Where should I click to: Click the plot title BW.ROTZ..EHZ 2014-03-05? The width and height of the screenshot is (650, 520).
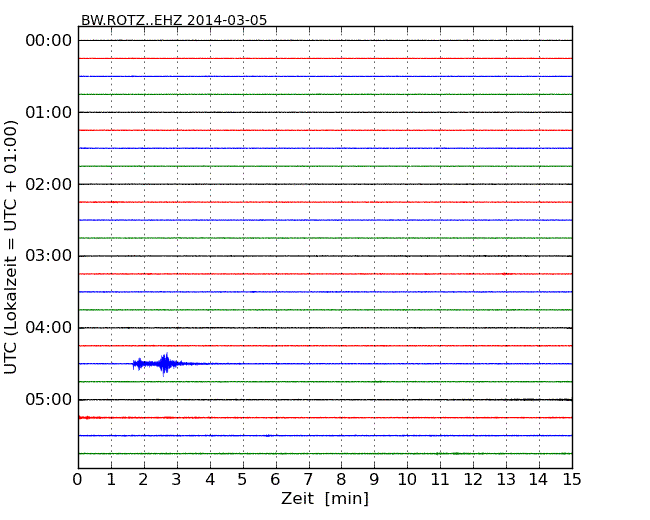(174, 20)
